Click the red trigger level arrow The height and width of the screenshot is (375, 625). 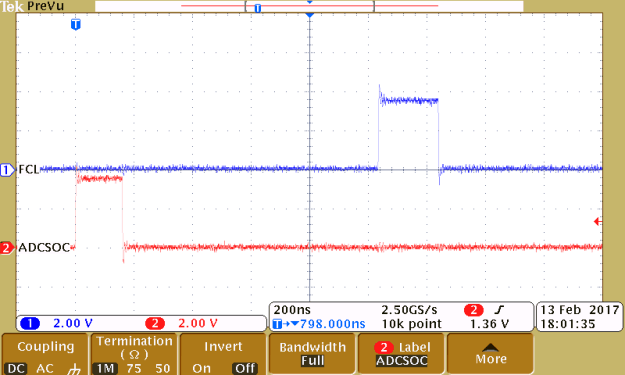597,222
